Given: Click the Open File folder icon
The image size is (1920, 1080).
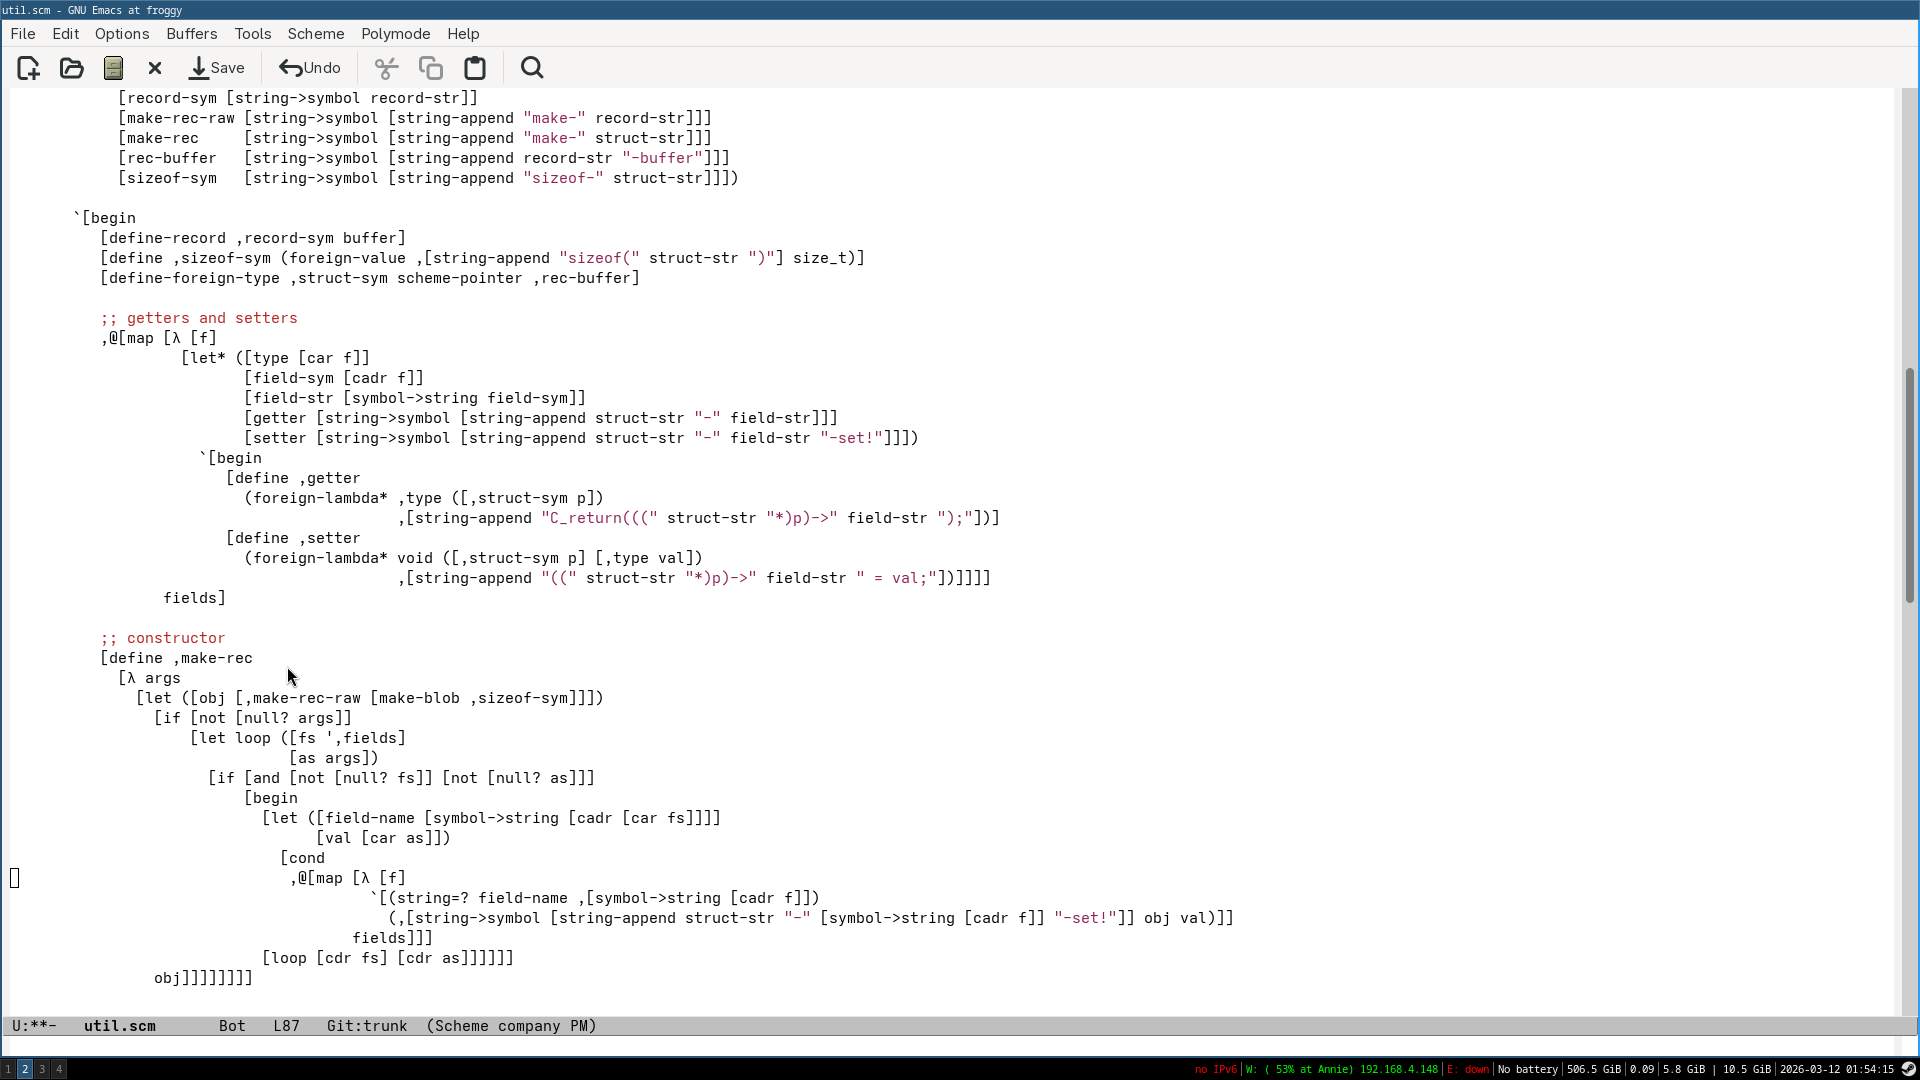Looking at the screenshot, I should click(71, 68).
